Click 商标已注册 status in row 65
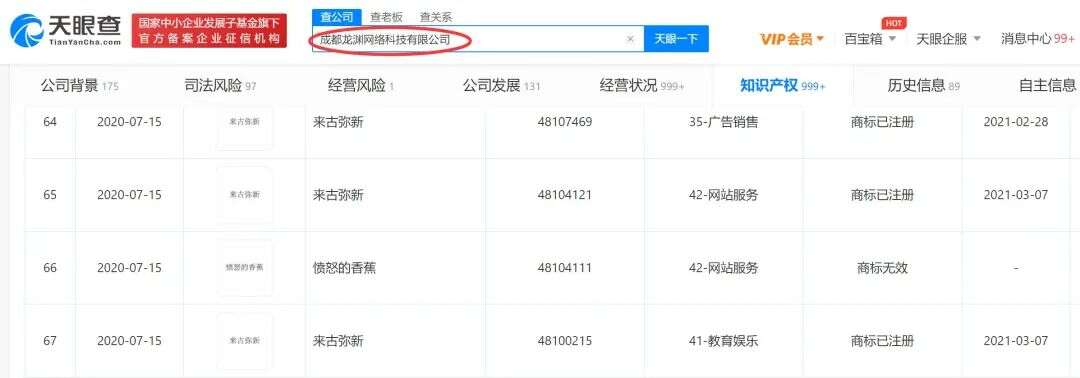This screenshot has width=1080, height=378. click(882, 195)
